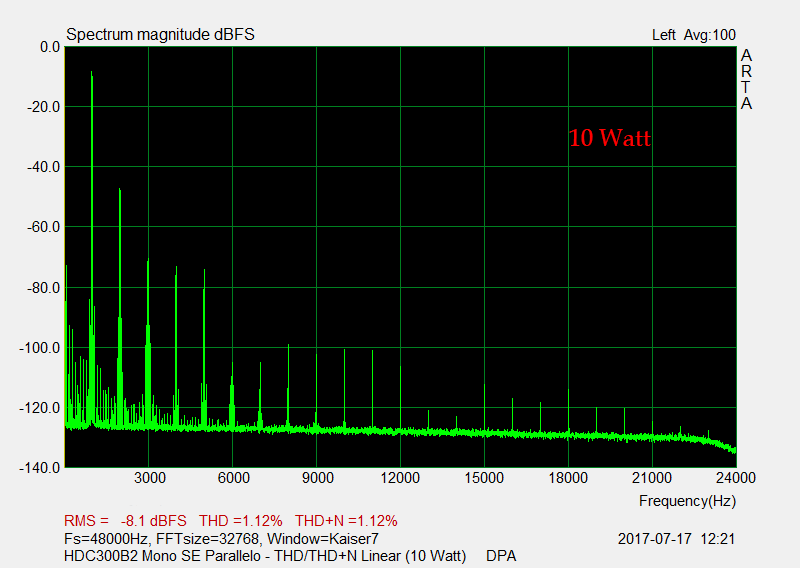Click the 'Avg:100' averaging label

click(710, 35)
